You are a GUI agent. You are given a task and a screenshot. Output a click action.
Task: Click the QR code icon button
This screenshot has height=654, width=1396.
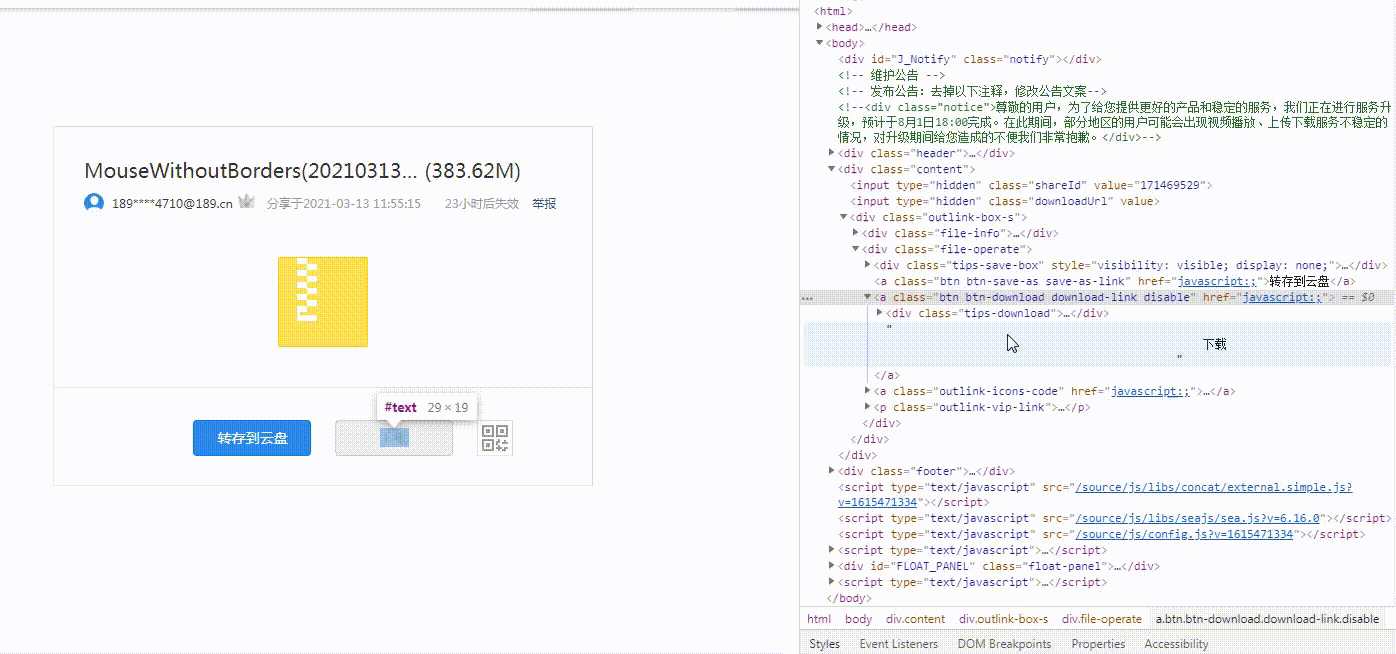495,438
